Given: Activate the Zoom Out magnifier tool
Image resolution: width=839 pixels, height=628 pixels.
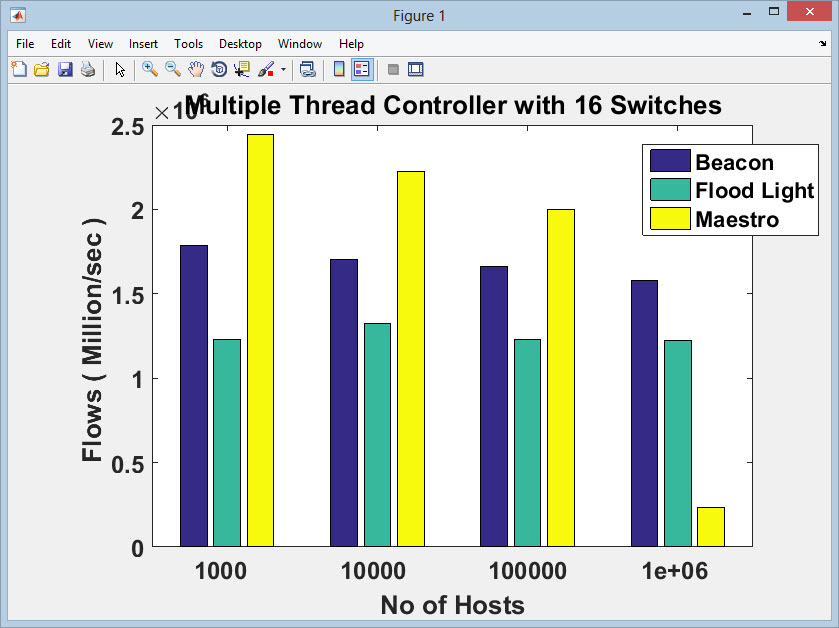Looking at the screenshot, I should [x=173, y=69].
